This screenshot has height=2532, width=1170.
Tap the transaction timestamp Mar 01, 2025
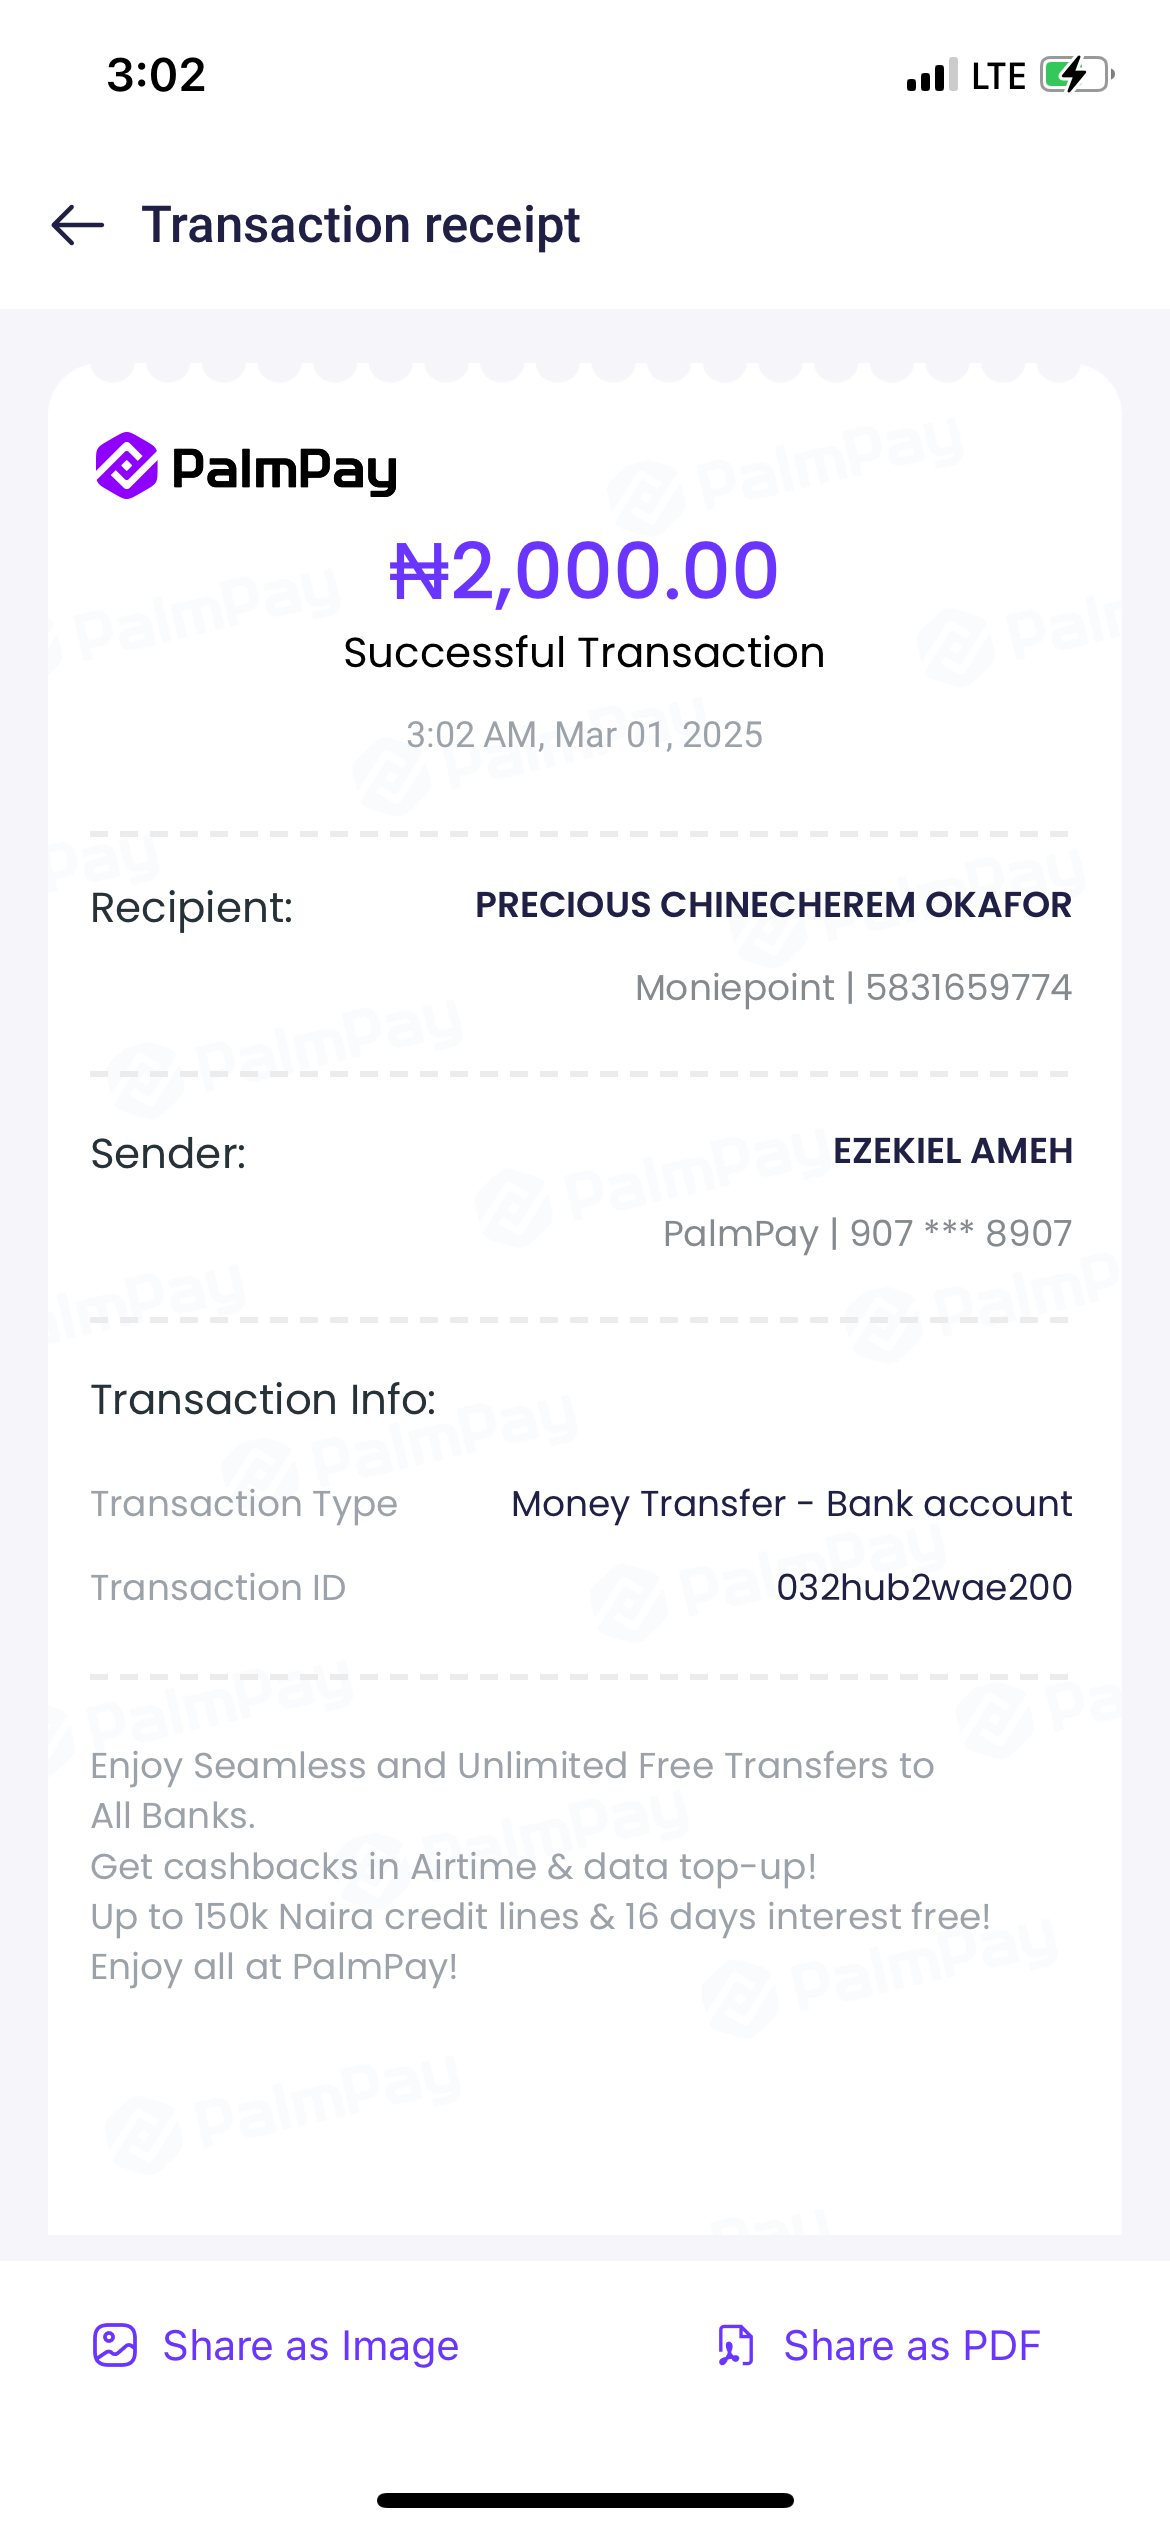point(584,735)
